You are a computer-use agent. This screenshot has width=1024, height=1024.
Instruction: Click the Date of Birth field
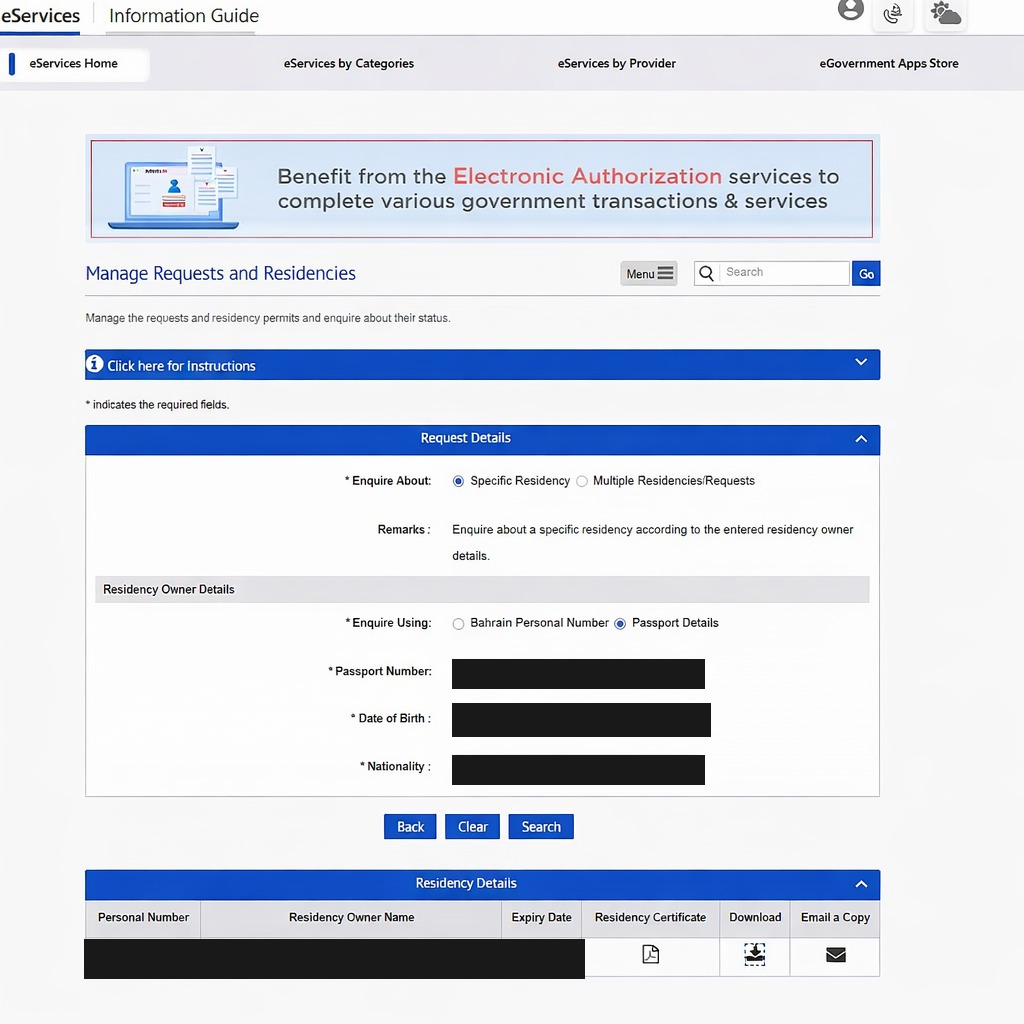tap(581, 720)
